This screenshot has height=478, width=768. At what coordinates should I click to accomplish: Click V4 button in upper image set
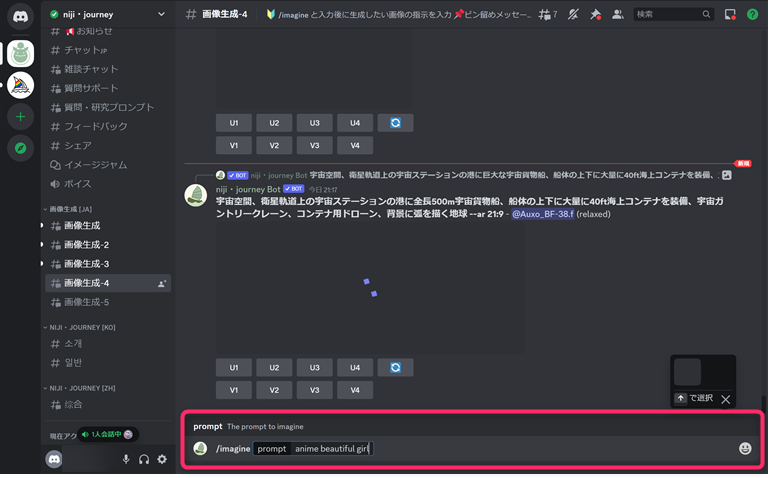coord(355,145)
